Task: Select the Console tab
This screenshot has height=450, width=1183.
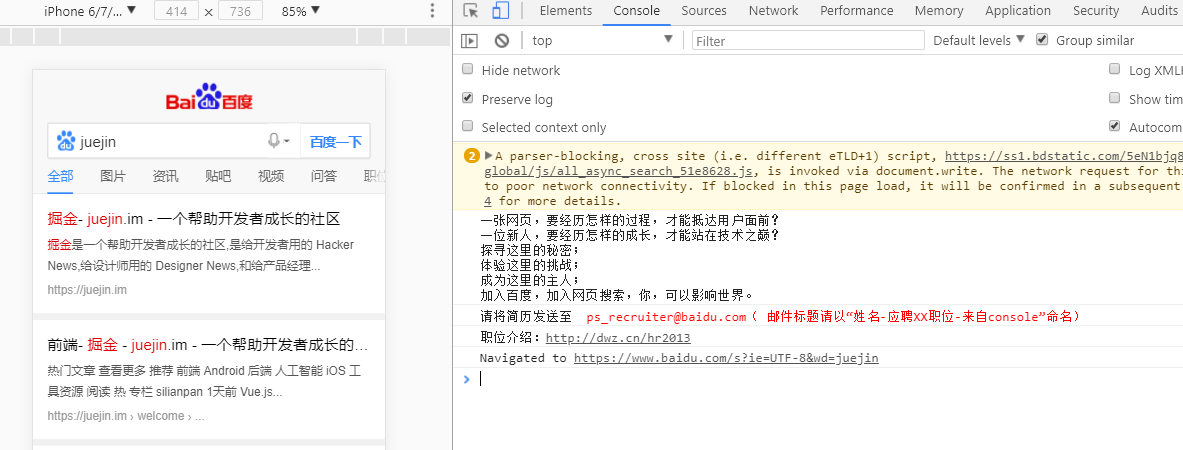Action: (637, 11)
